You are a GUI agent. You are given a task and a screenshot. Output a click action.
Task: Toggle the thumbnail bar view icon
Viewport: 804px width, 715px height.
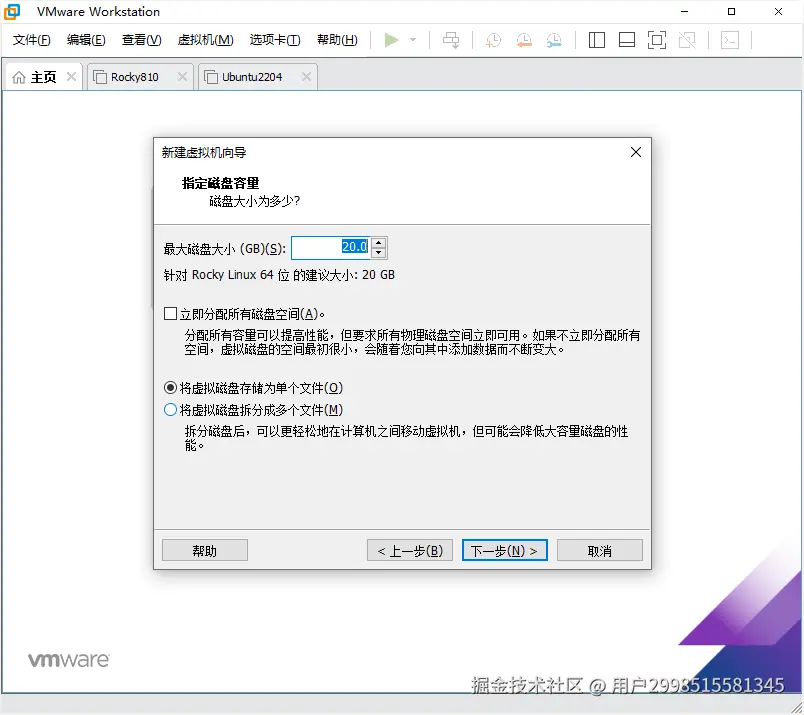(x=627, y=40)
